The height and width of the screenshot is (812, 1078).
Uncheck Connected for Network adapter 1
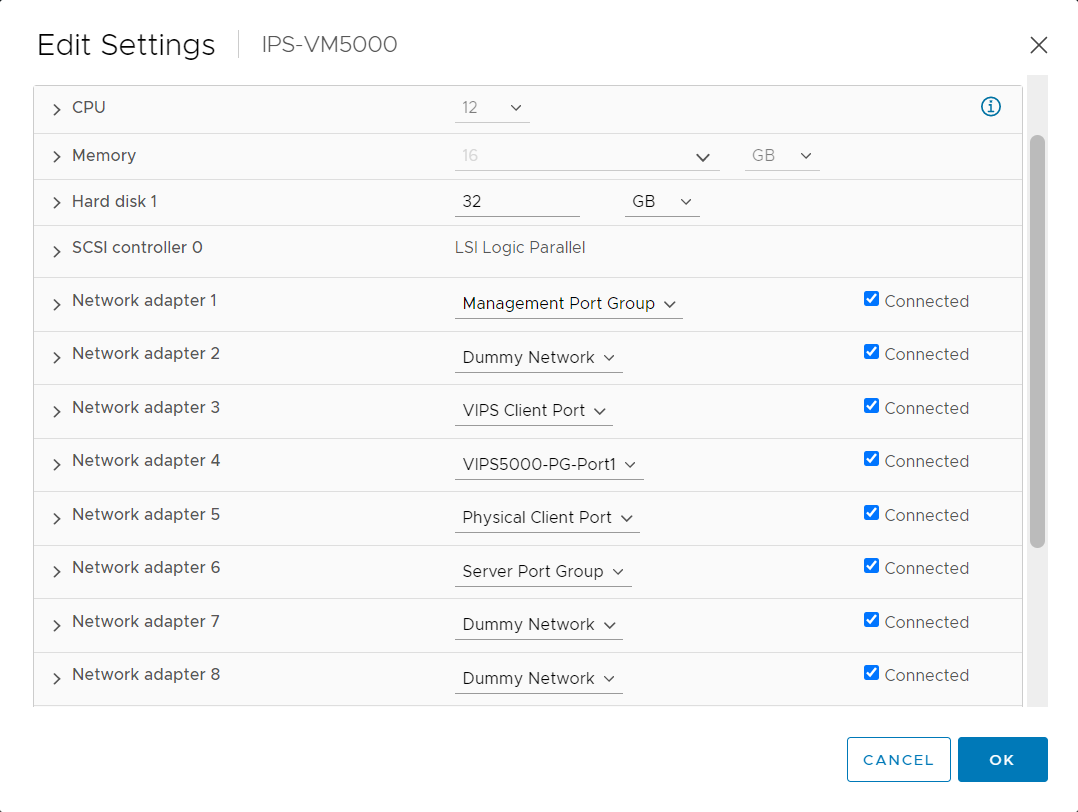(x=871, y=298)
